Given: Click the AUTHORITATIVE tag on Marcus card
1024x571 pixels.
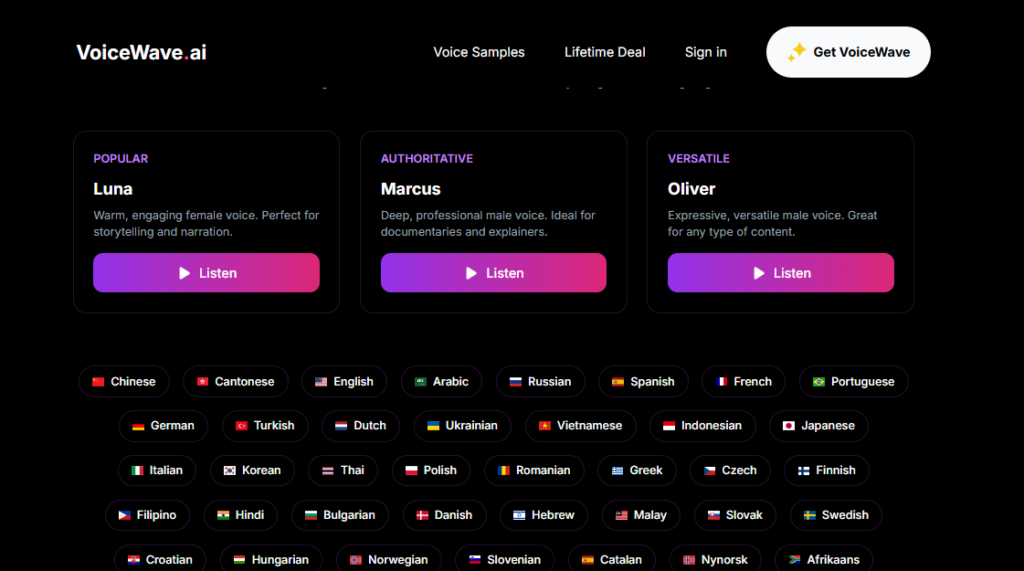Looking at the screenshot, I should (x=427, y=159).
